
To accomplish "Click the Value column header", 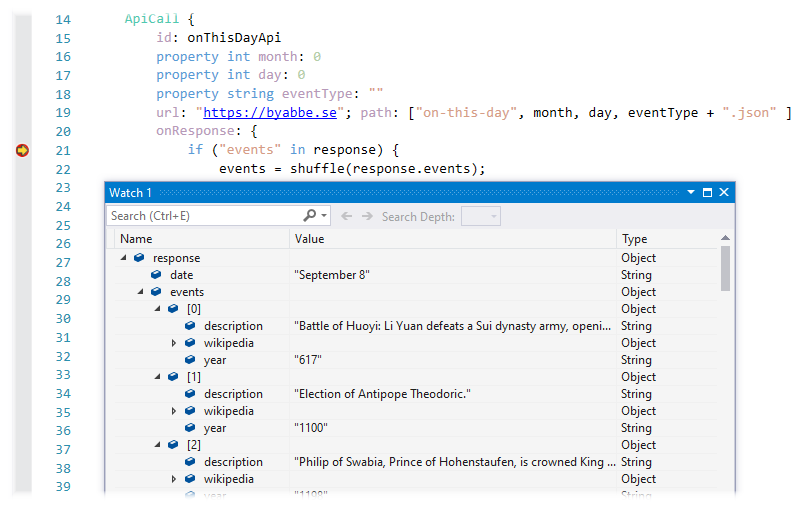I will 450,239.
